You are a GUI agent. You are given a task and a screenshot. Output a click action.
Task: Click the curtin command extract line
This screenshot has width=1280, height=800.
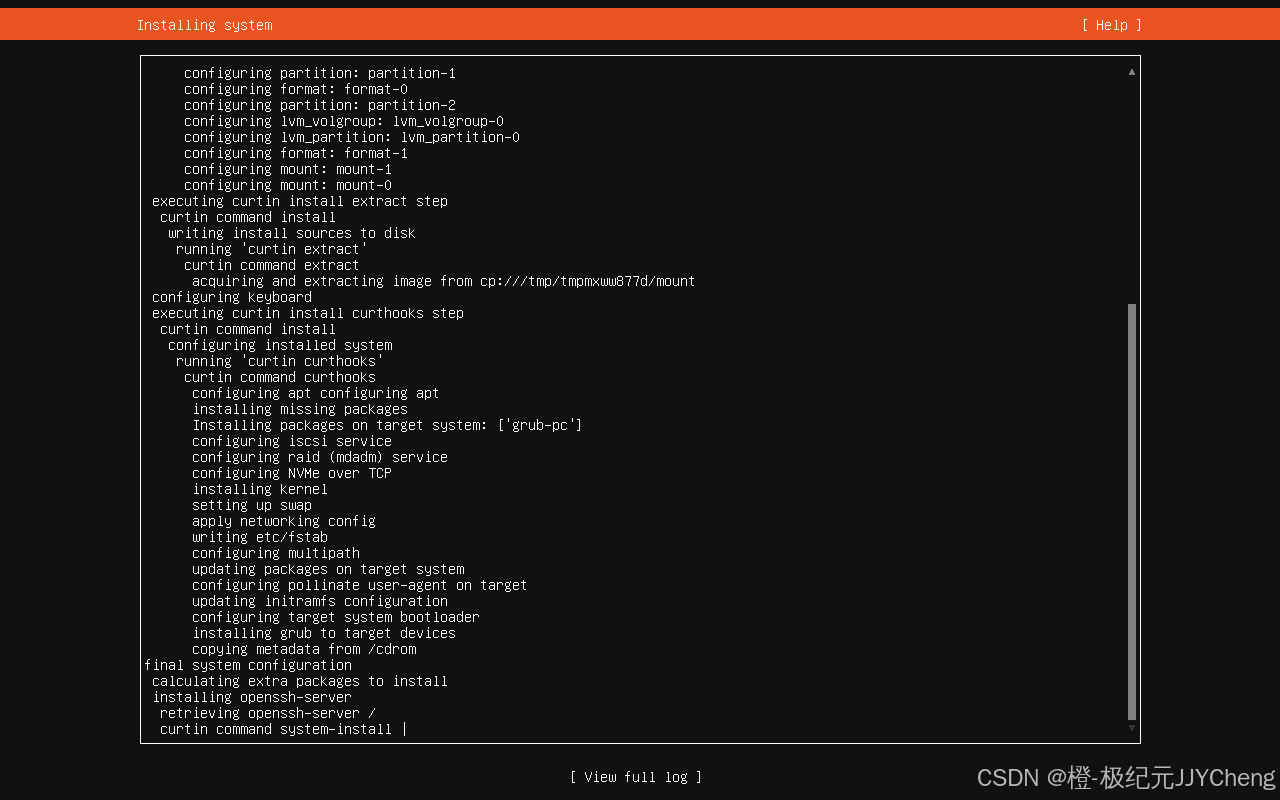click(272, 265)
